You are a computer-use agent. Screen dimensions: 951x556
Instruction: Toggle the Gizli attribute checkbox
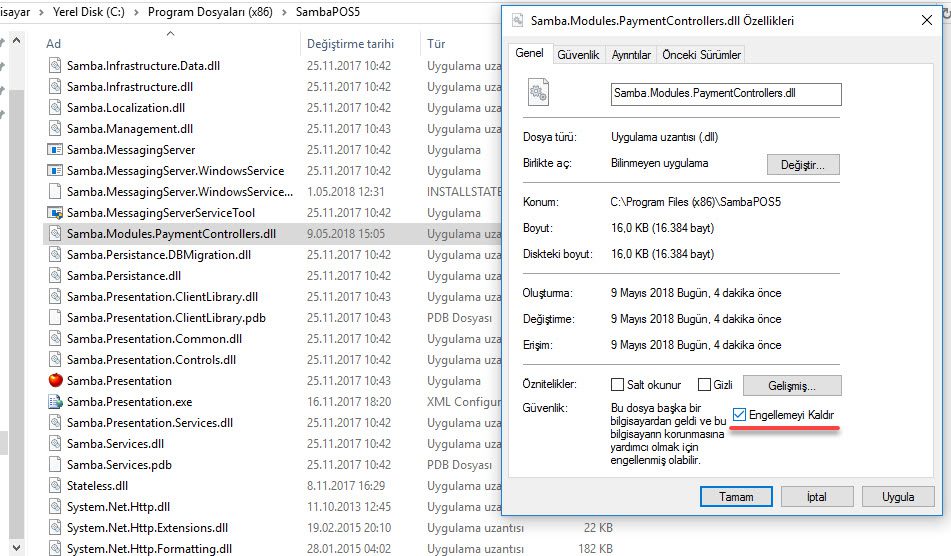click(x=704, y=385)
